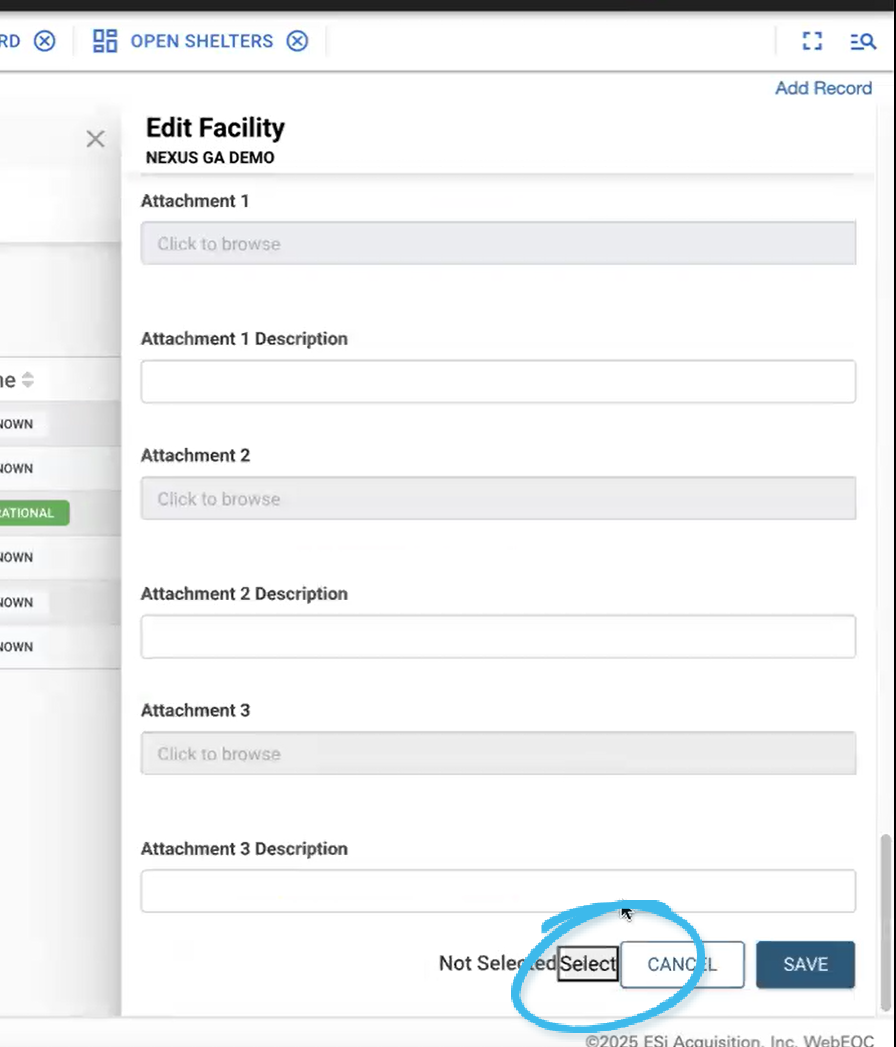Sort the column using the sort arrows icon
This screenshot has width=896, height=1047.
[x=28, y=380]
